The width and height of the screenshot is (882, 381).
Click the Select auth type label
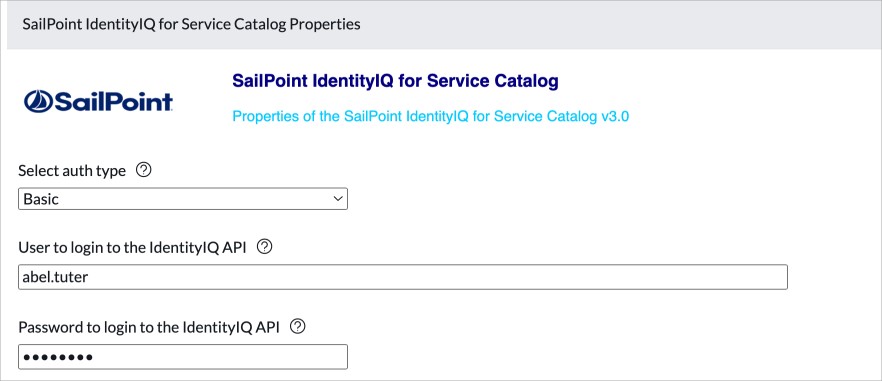pyautogui.click(x=72, y=171)
